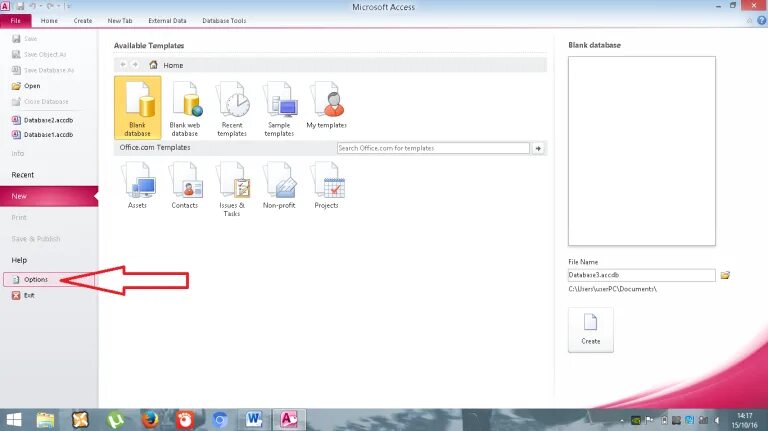Viewport: 768px width, 431px height.
Task: Go forward in template navigation
Action: click(135, 65)
